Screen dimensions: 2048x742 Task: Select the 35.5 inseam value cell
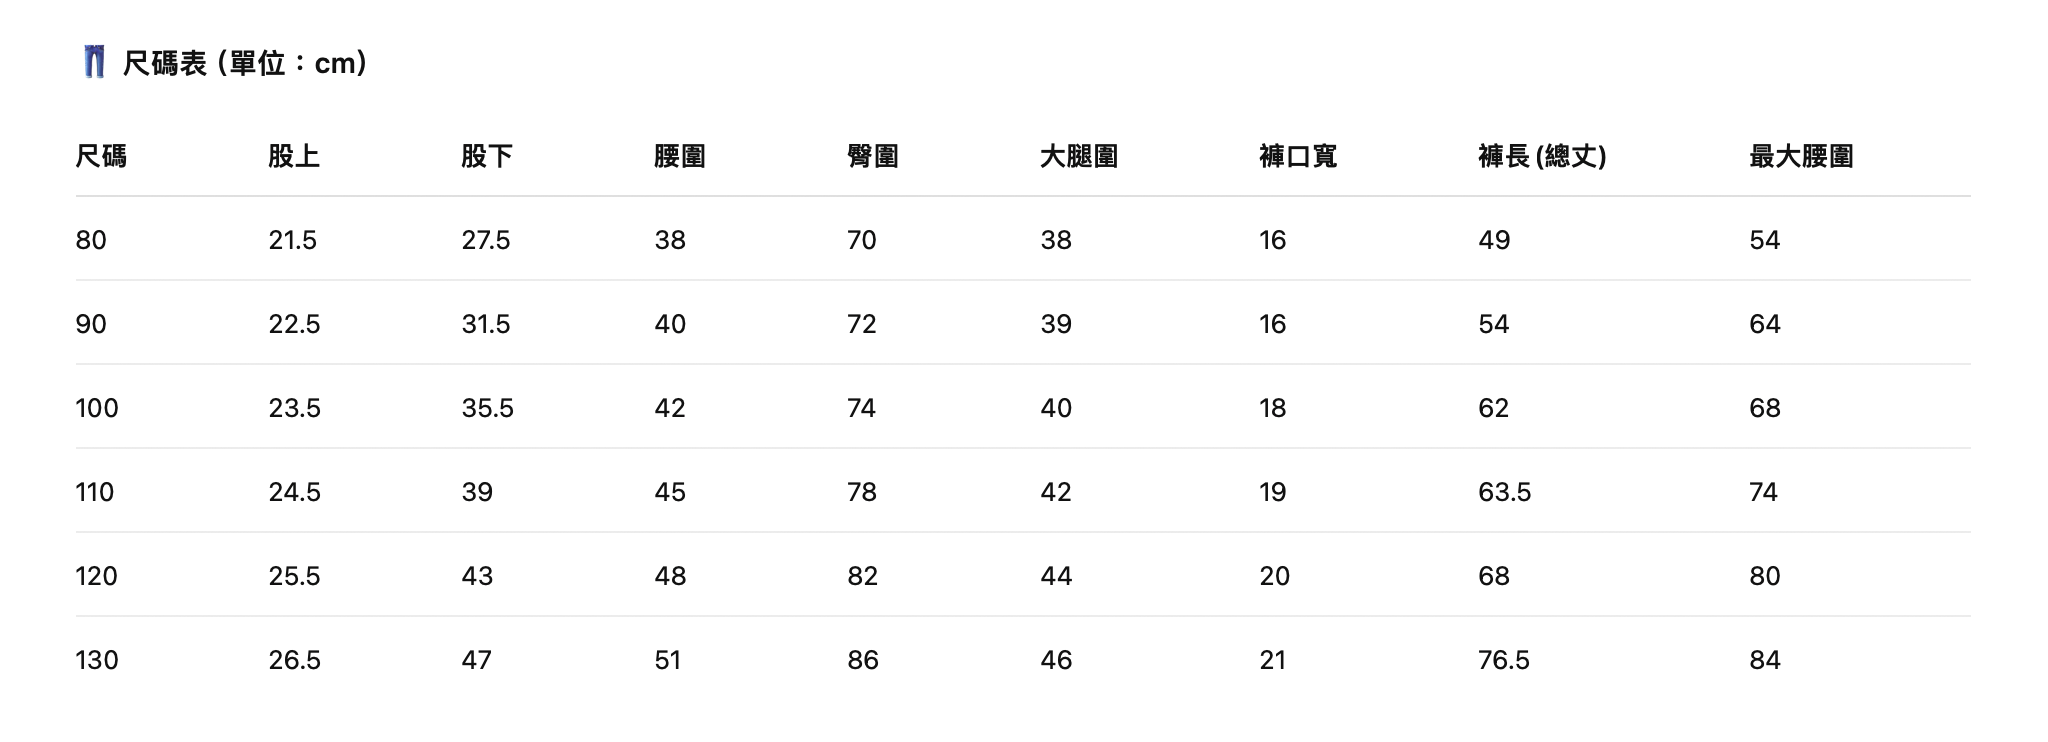click(x=488, y=408)
